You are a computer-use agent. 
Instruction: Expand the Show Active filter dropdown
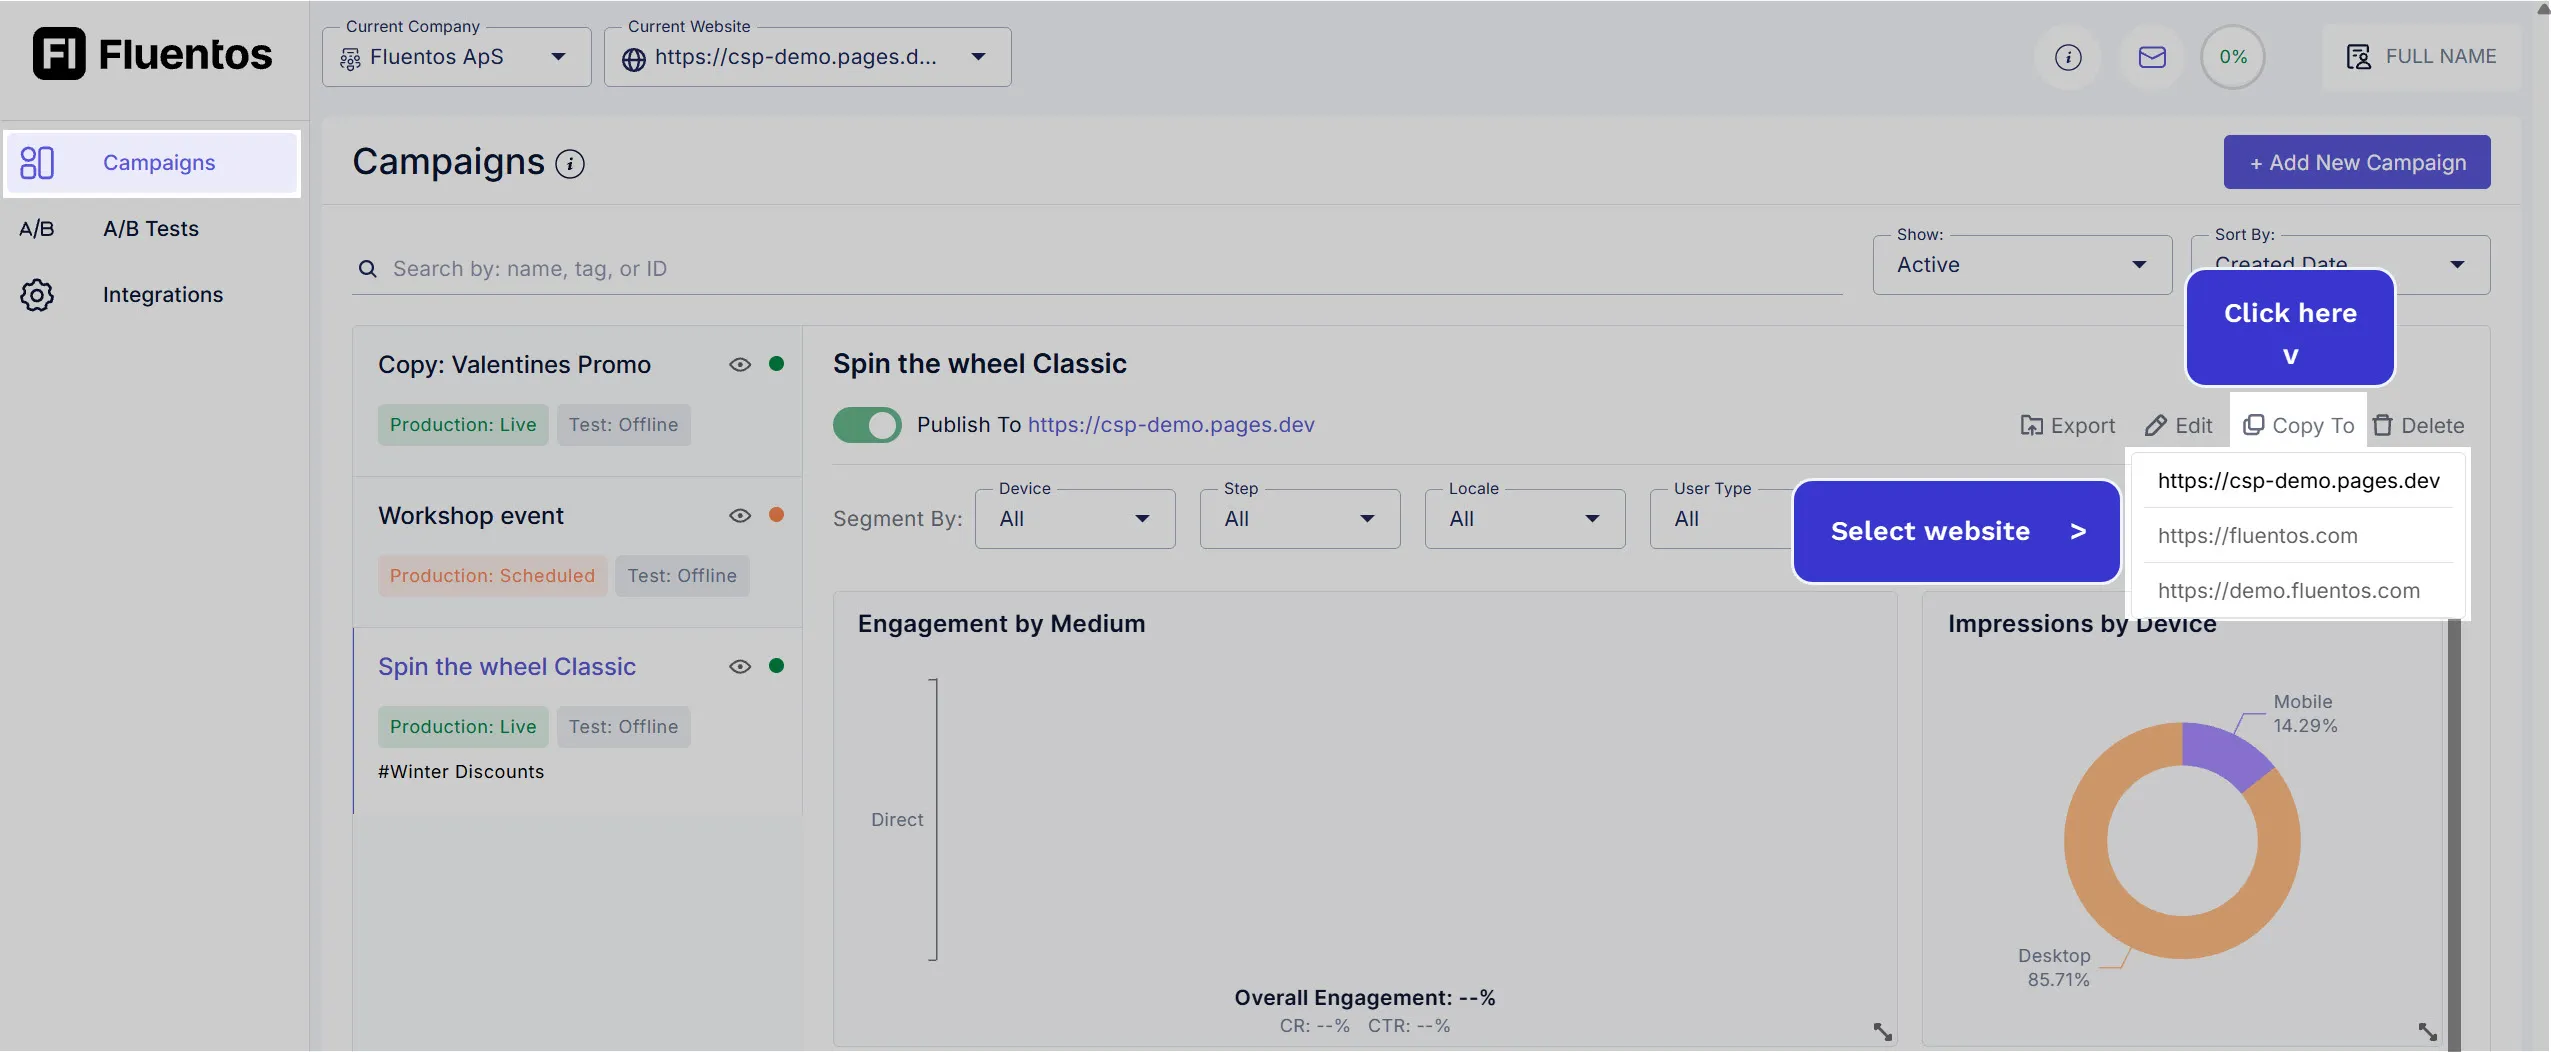(x=2021, y=265)
